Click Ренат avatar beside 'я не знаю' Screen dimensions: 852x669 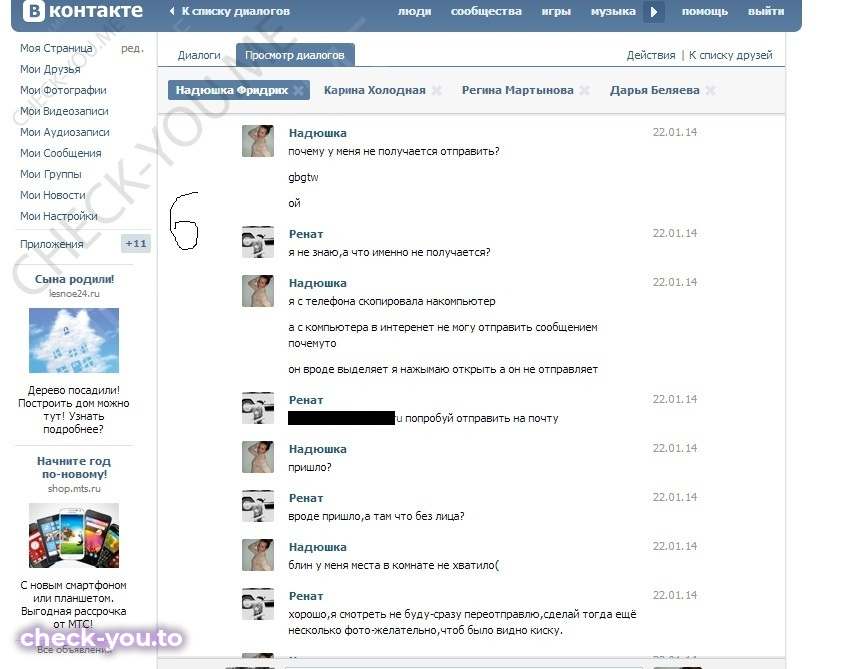pyautogui.click(x=258, y=242)
